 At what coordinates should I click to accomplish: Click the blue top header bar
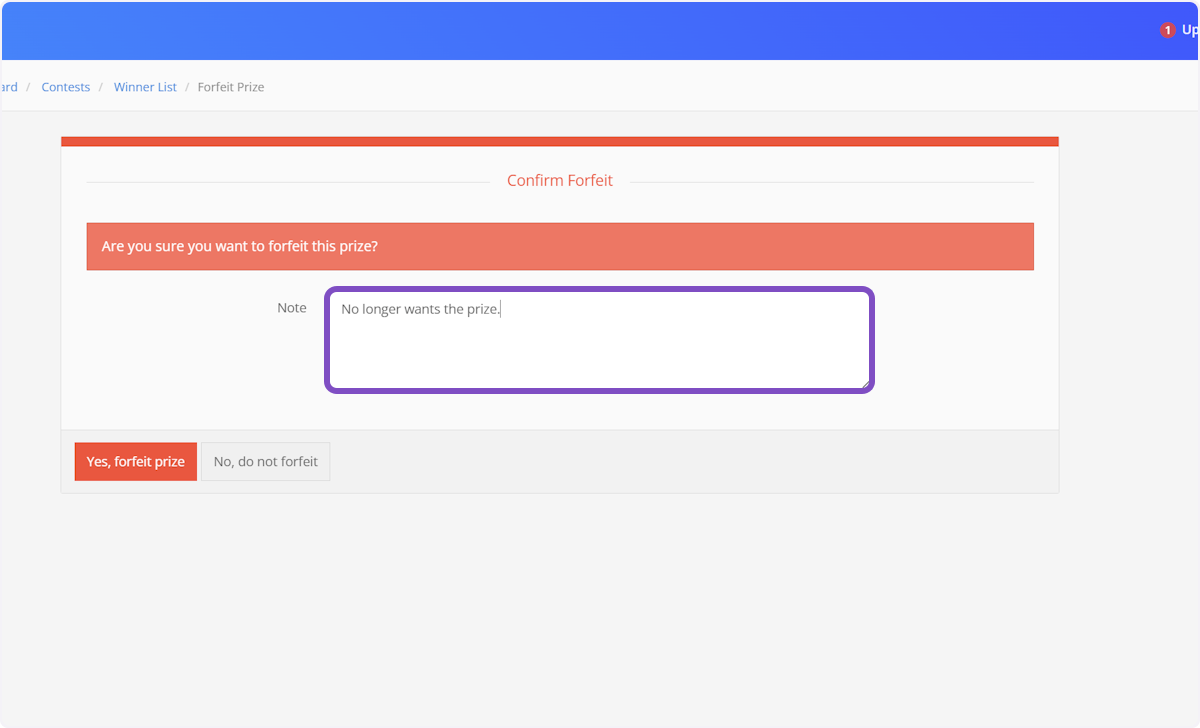600,30
